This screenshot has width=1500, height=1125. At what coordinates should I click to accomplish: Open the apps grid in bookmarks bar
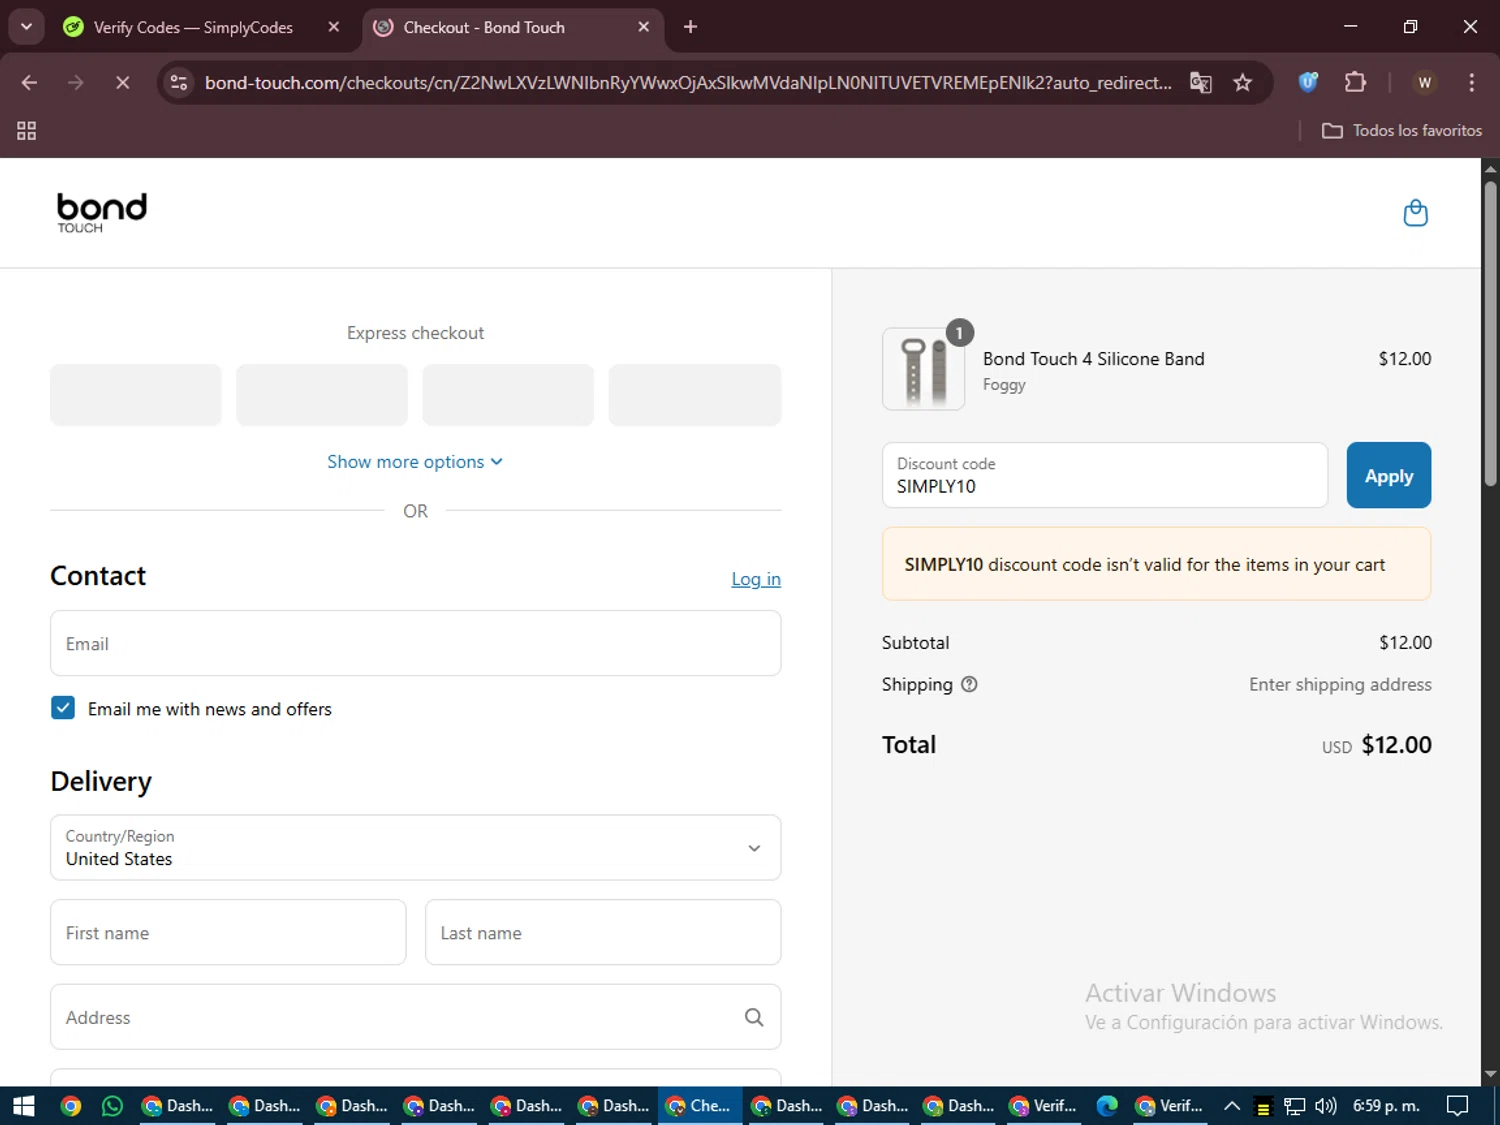[27, 131]
